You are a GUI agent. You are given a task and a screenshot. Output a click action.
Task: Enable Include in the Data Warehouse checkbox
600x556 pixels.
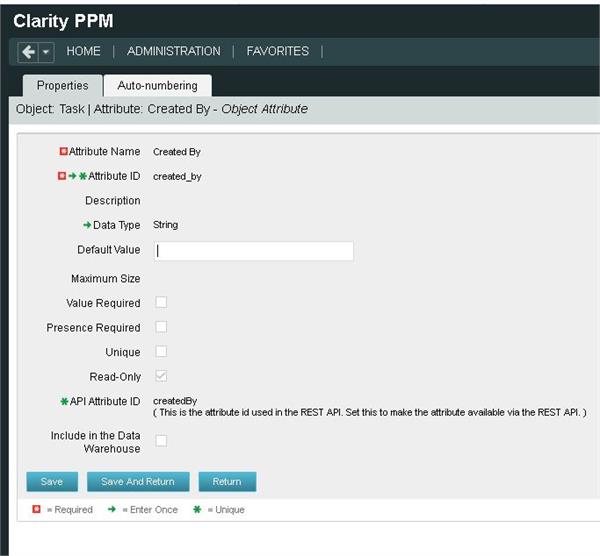pyautogui.click(x=161, y=441)
